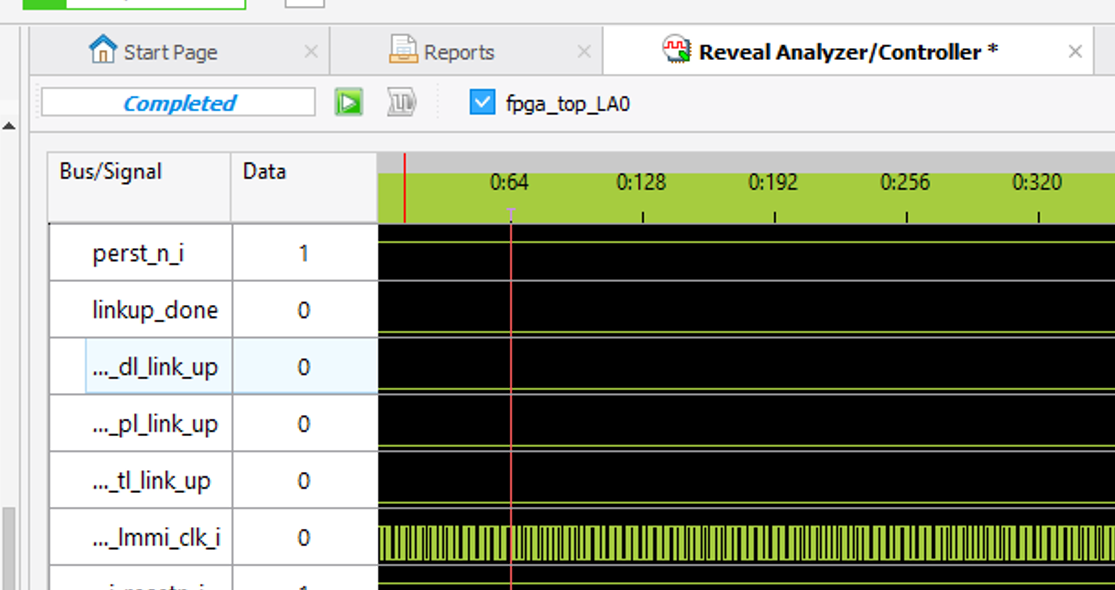Click the Bus/Signal column header
This screenshot has width=1115, height=590.
coord(139,187)
